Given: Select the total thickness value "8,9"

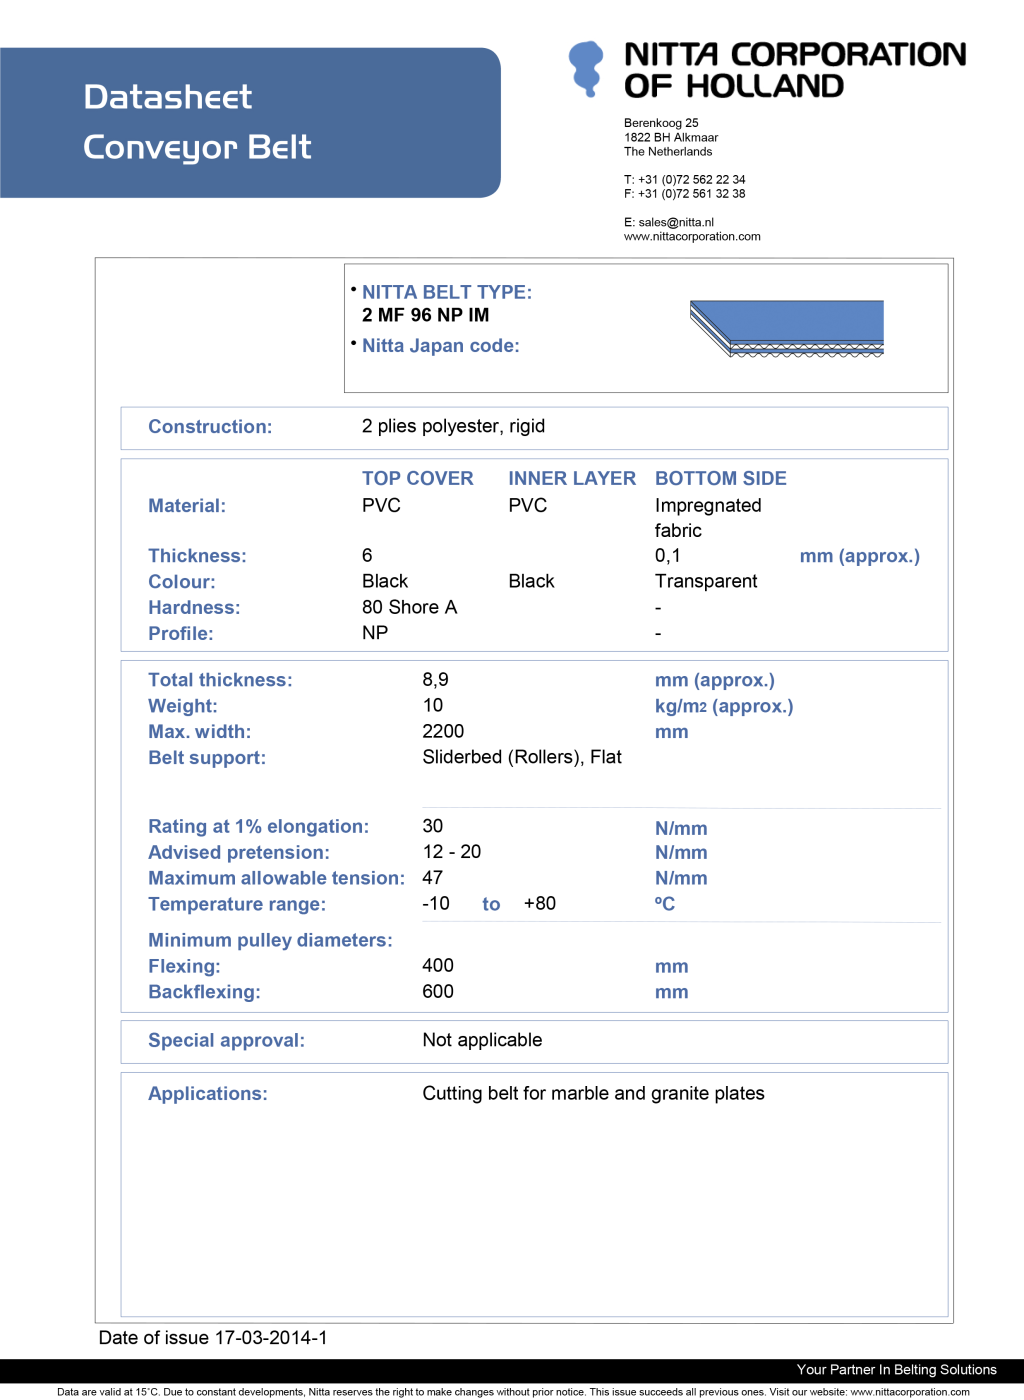Looking at the screenshot, I should point(435,680).
